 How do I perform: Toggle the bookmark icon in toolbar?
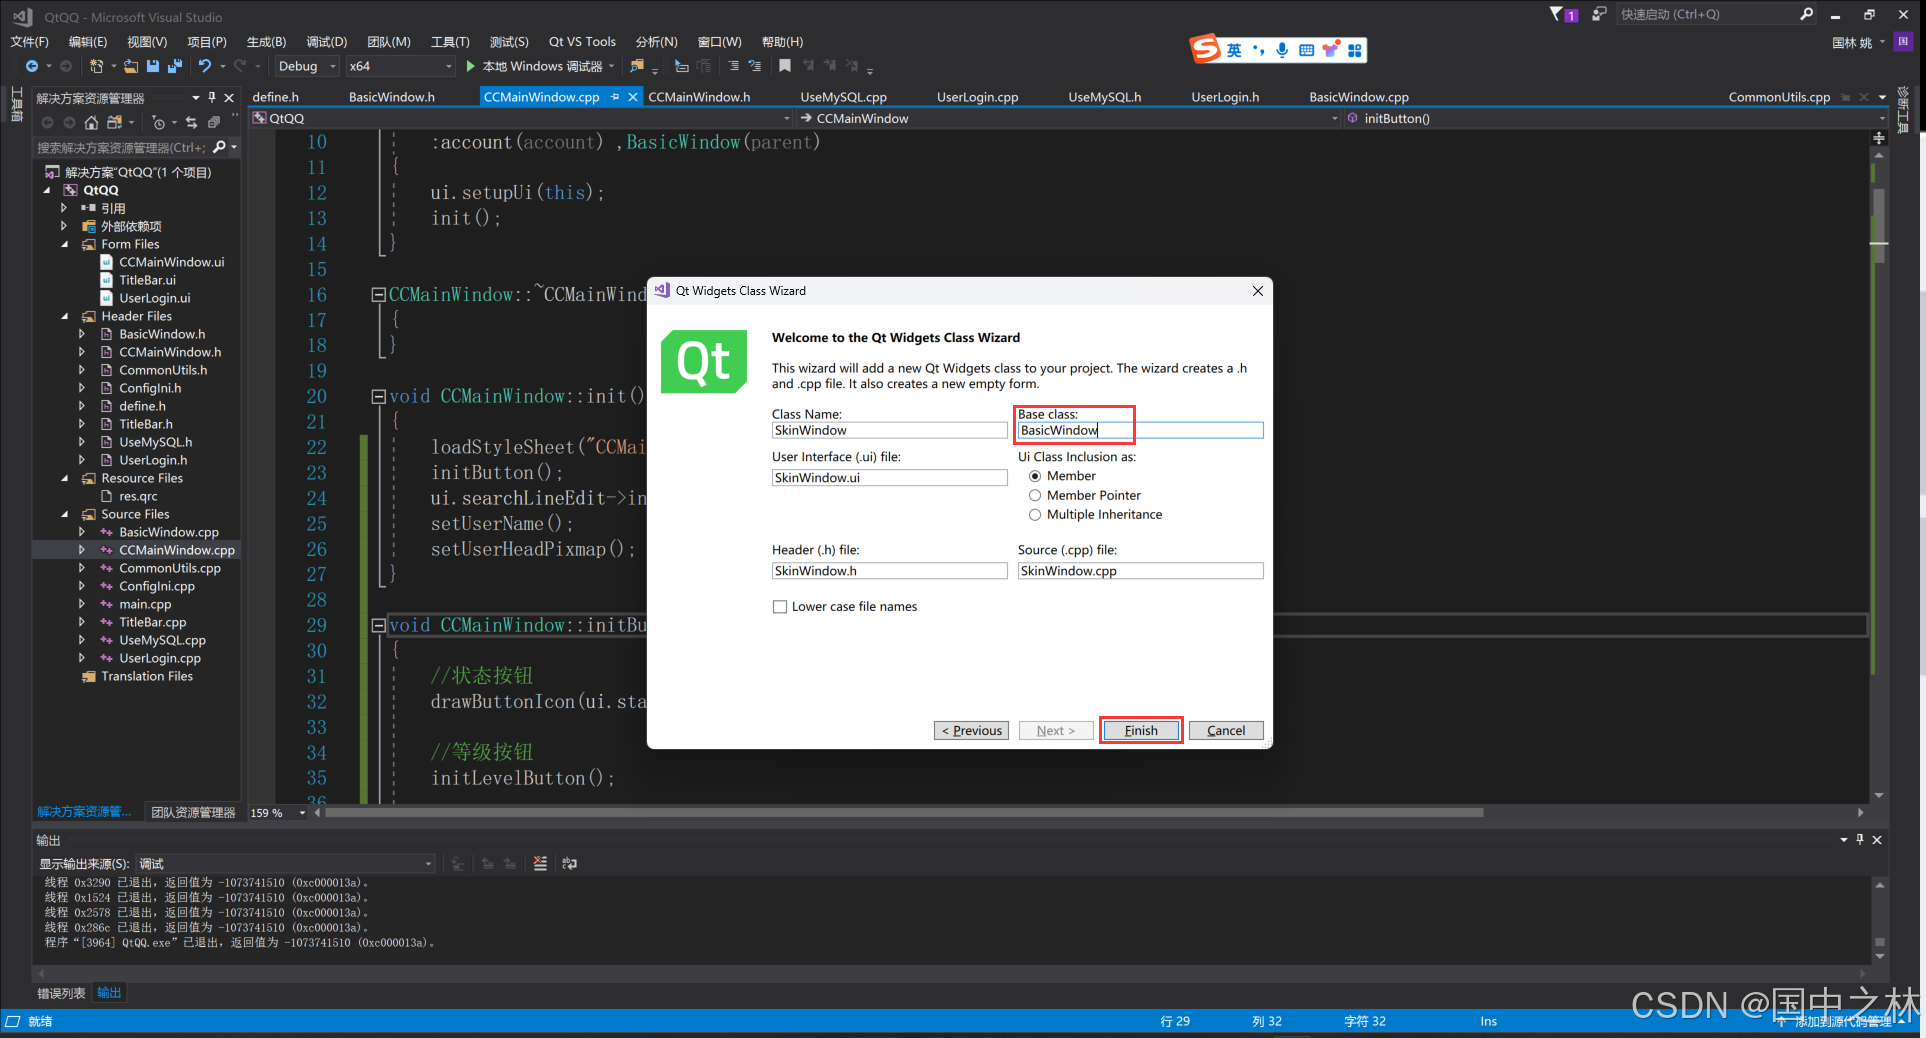click(785, 66)
